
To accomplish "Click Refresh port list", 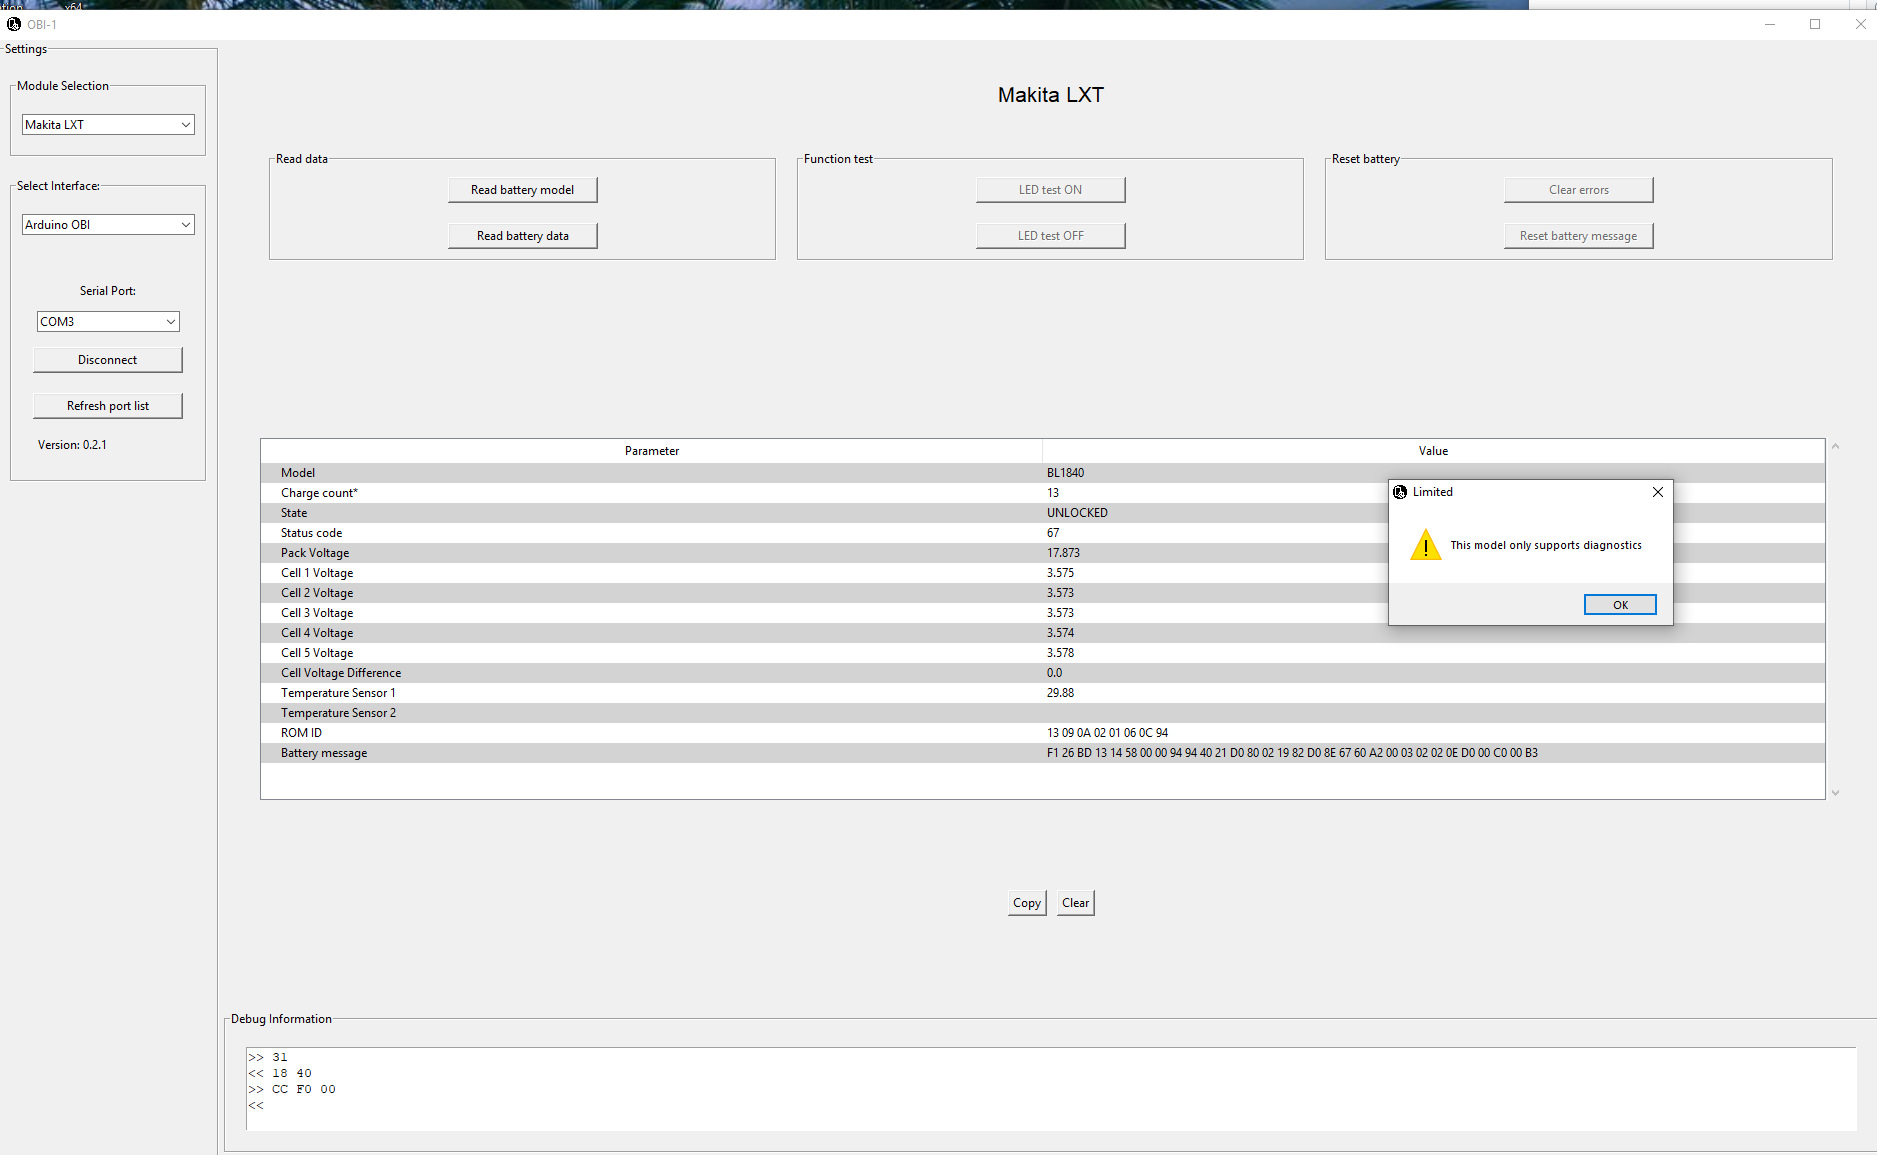I will coord(108,406).
